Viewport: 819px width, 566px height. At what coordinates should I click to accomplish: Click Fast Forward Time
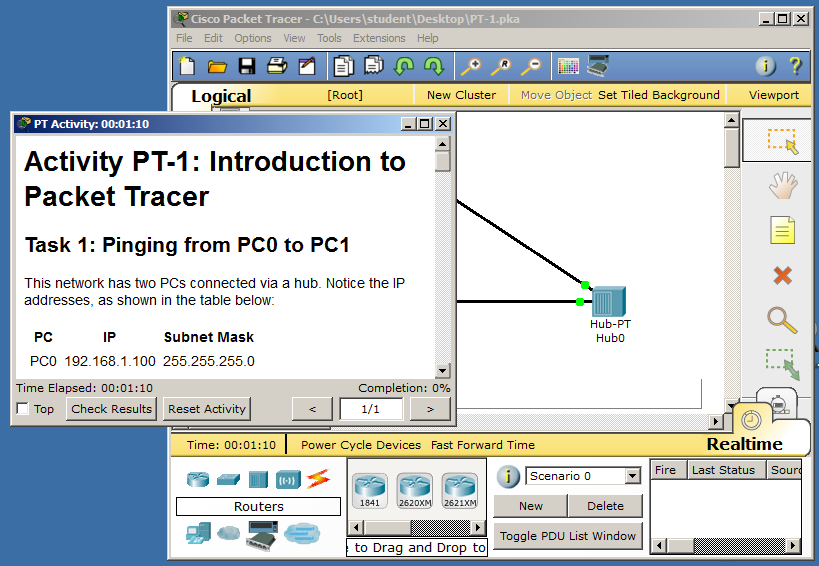coord(483,445)
